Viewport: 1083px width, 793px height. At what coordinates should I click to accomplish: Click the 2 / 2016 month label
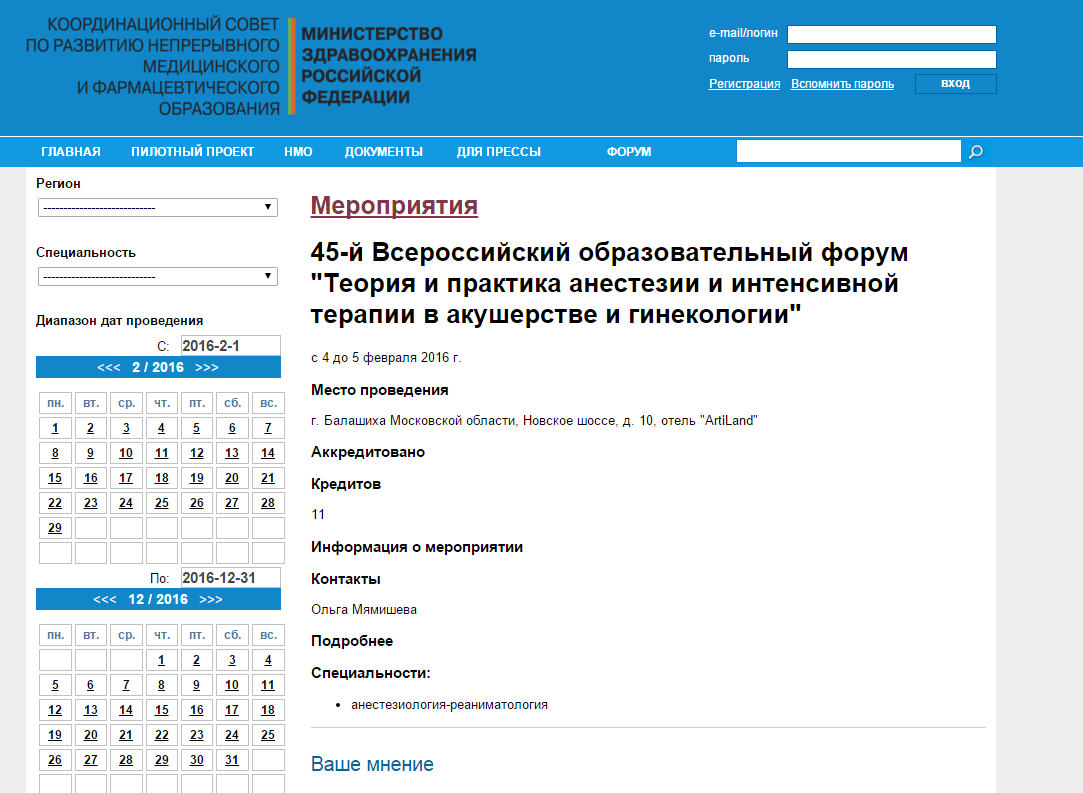(x=158, y=367)
